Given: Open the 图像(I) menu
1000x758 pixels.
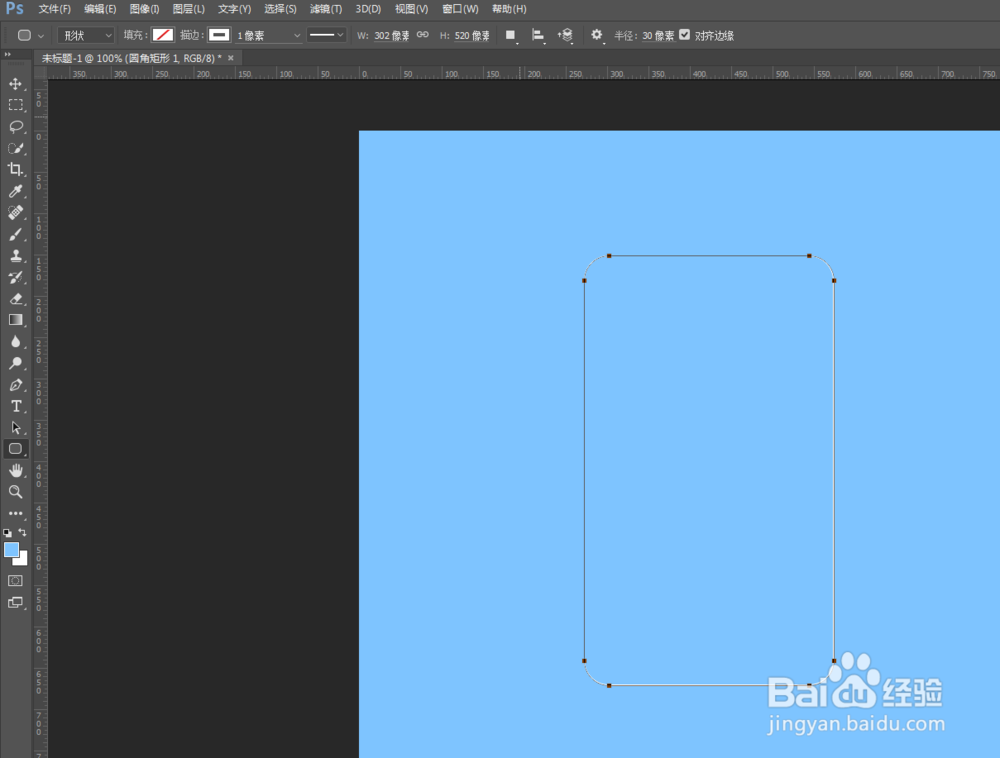Looking at the screenshot, I should tap(144, 9).
